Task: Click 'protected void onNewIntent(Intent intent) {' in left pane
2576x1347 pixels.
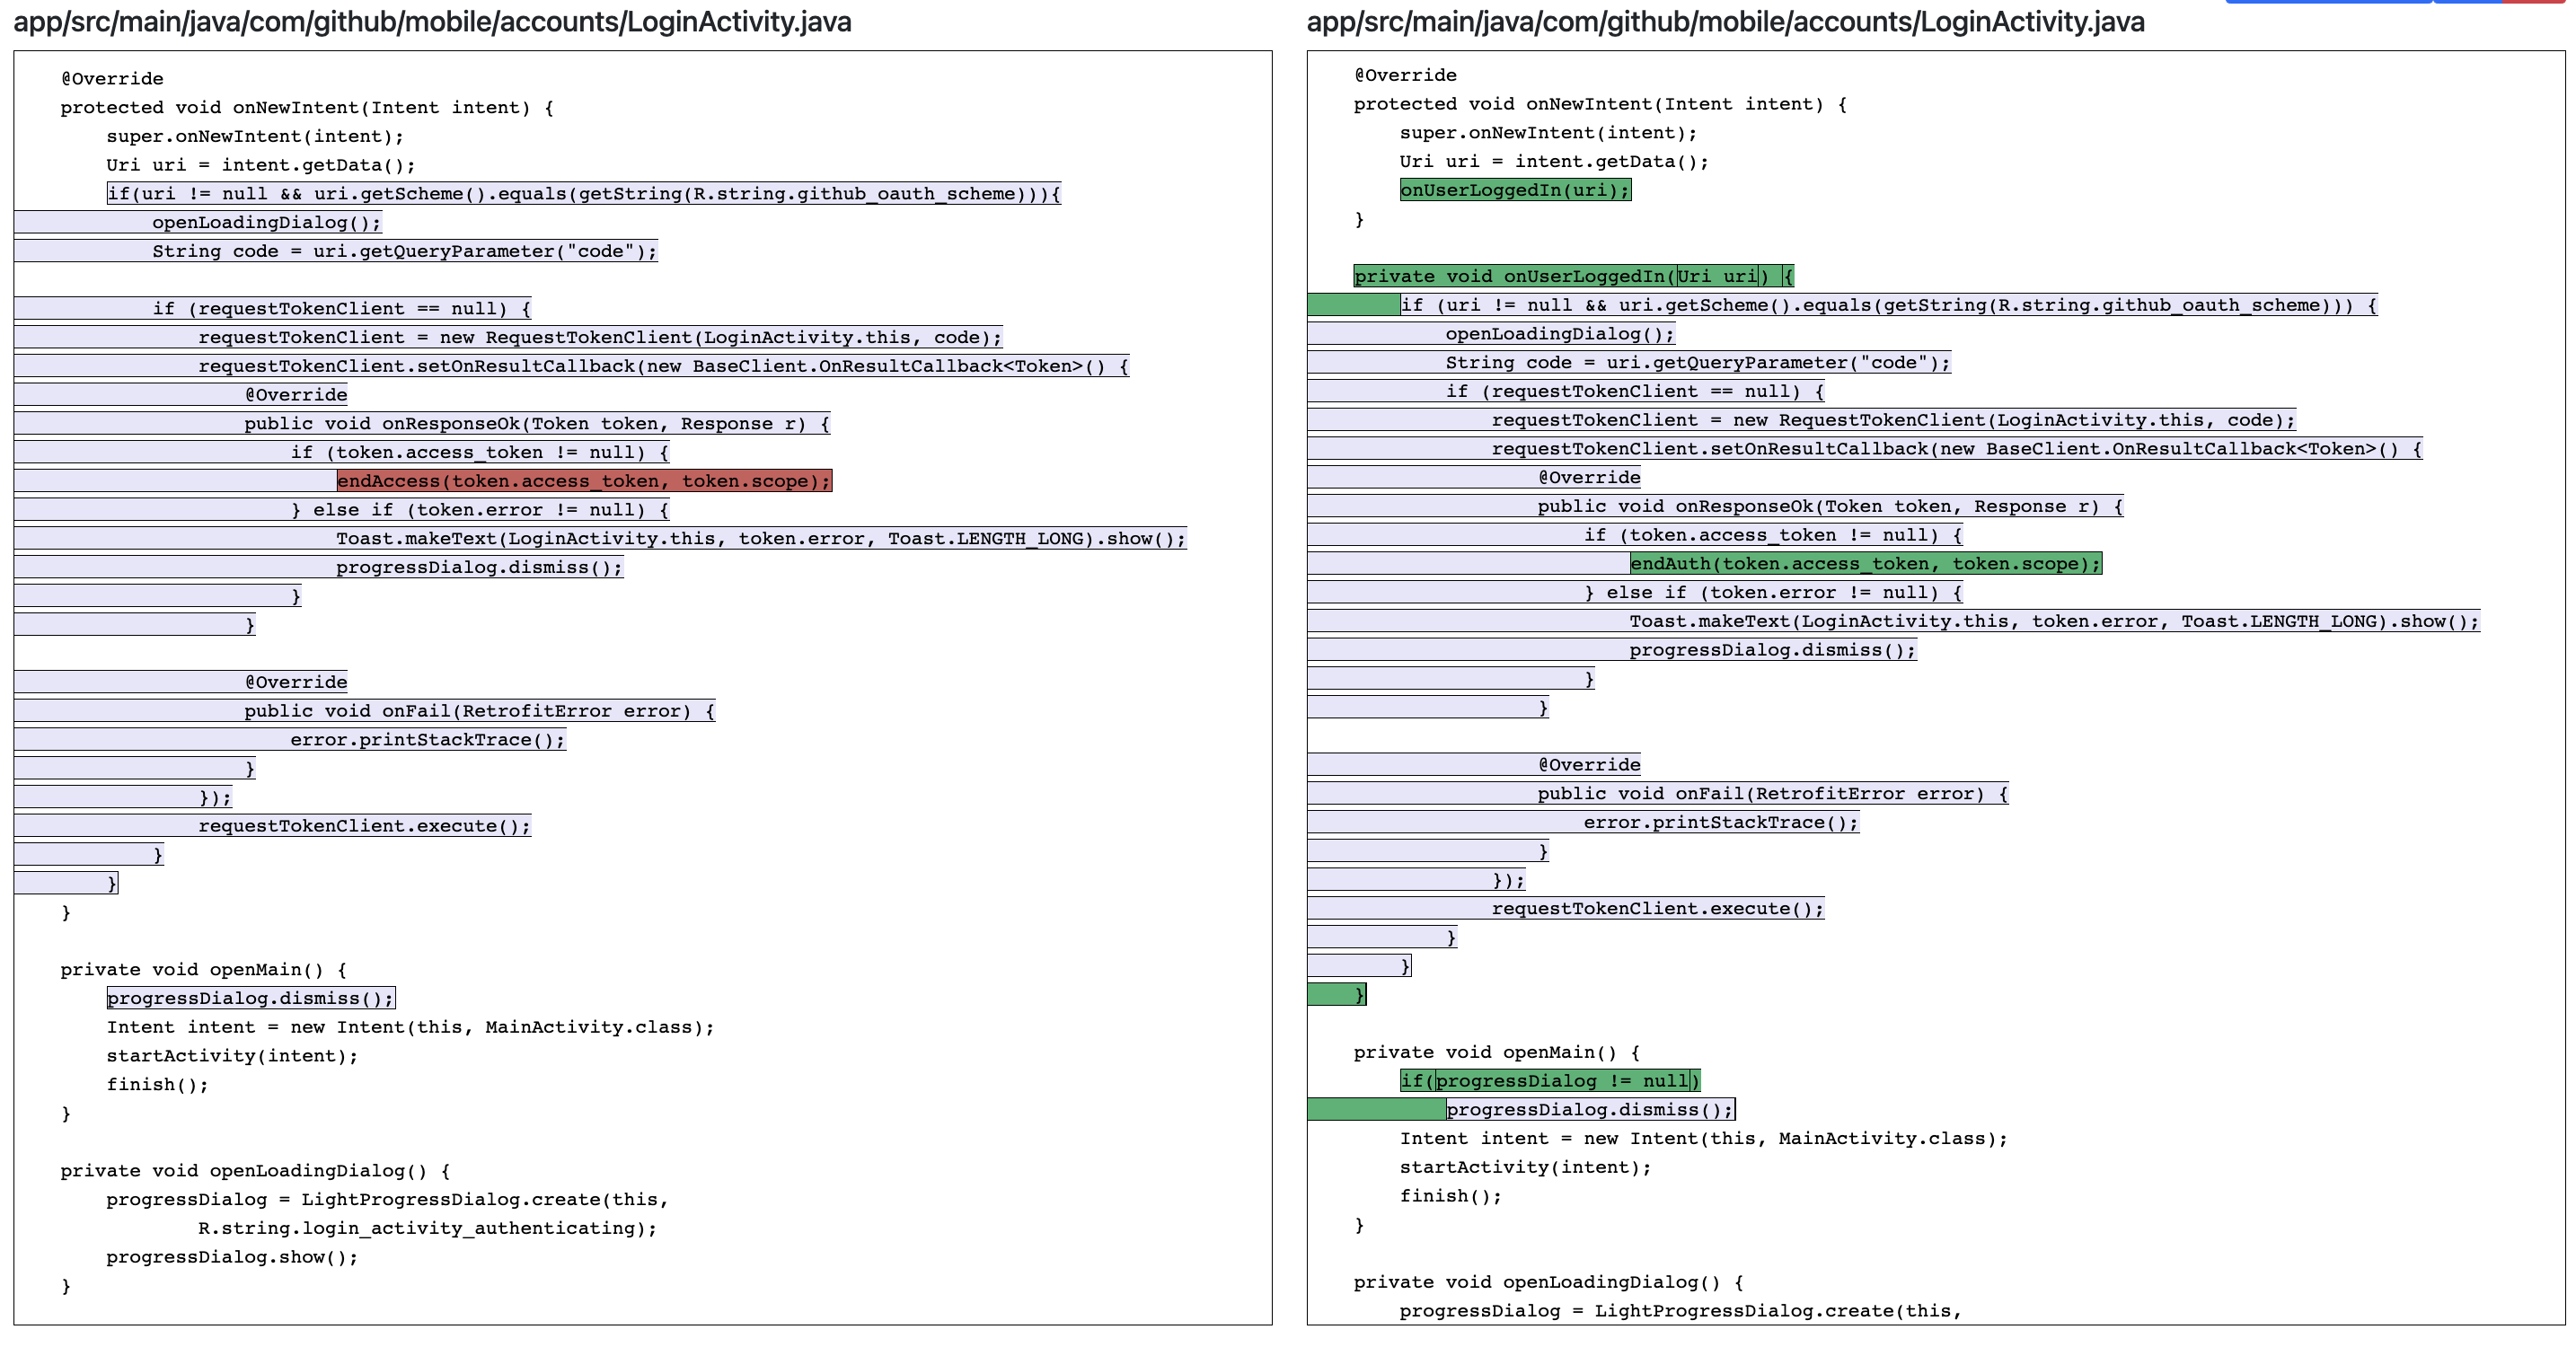Action: click(307, 108)
